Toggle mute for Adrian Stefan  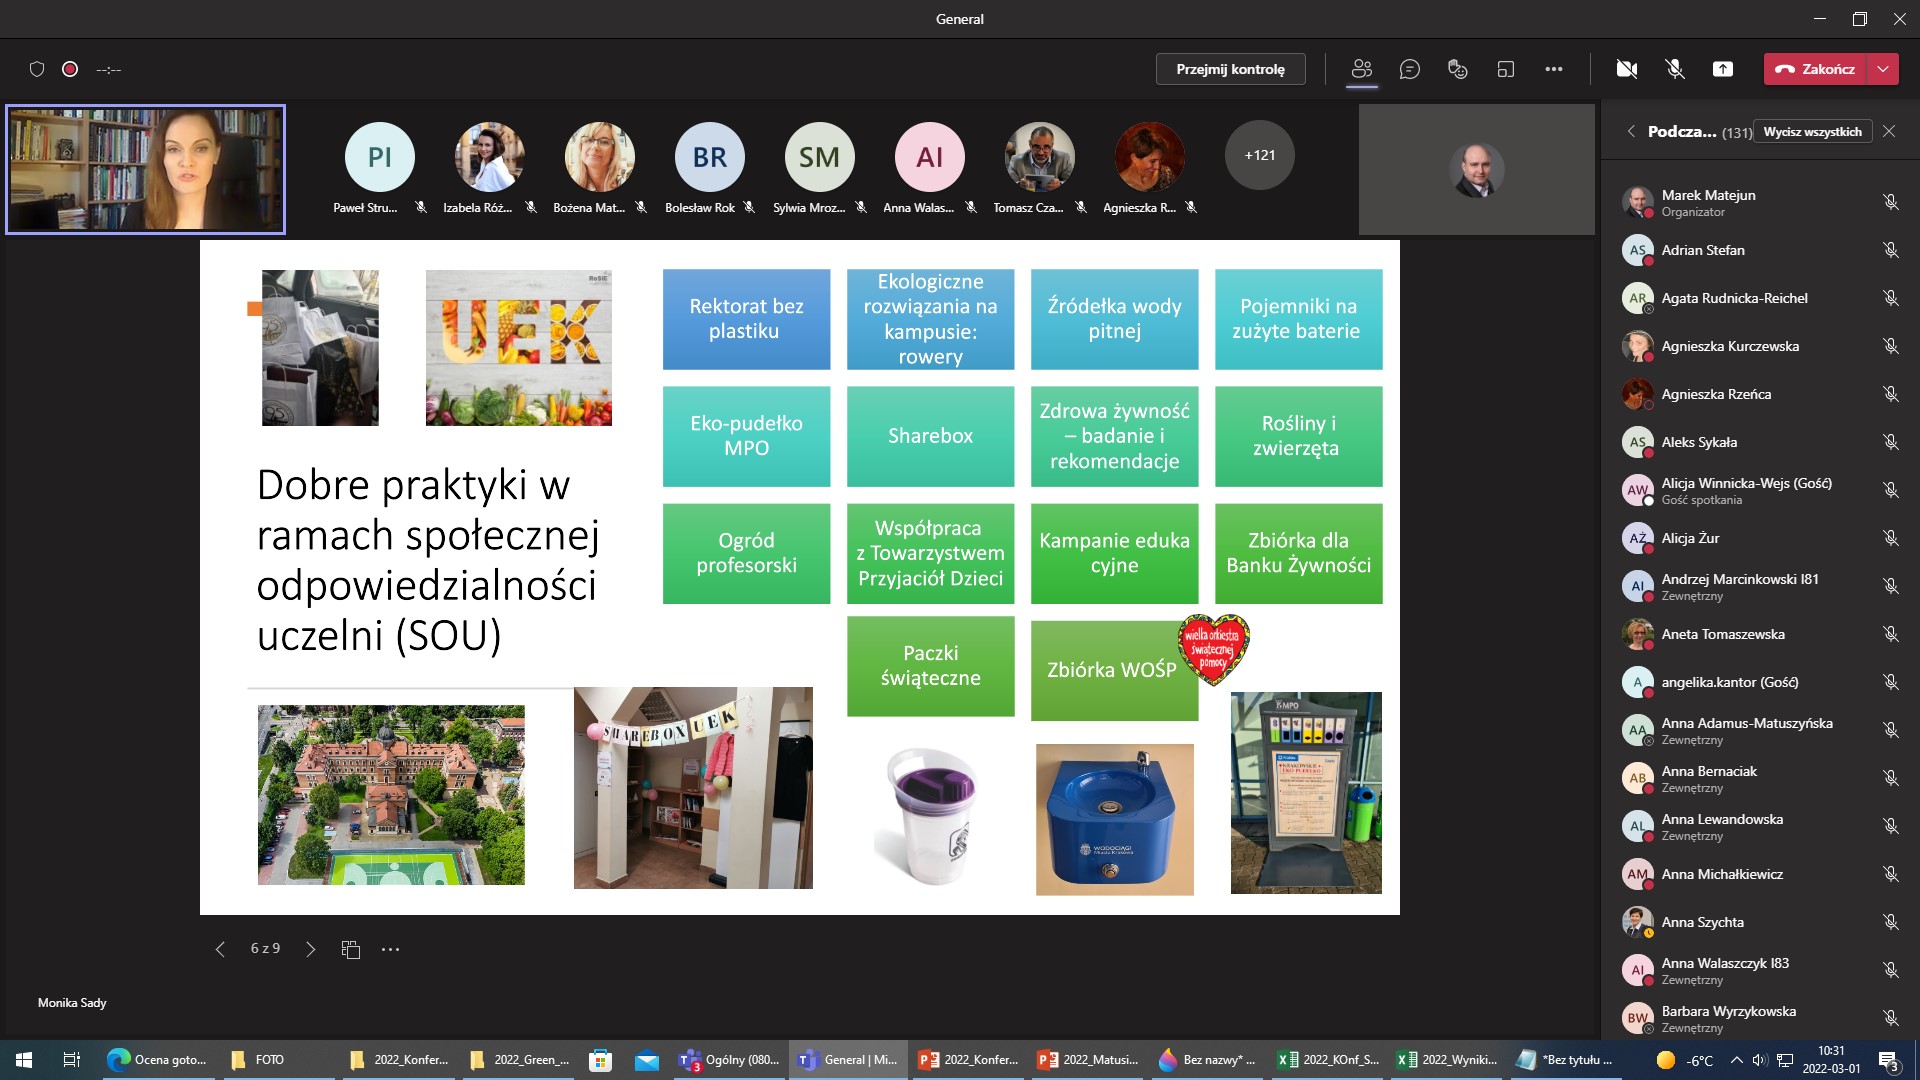tap(1891, 250)
